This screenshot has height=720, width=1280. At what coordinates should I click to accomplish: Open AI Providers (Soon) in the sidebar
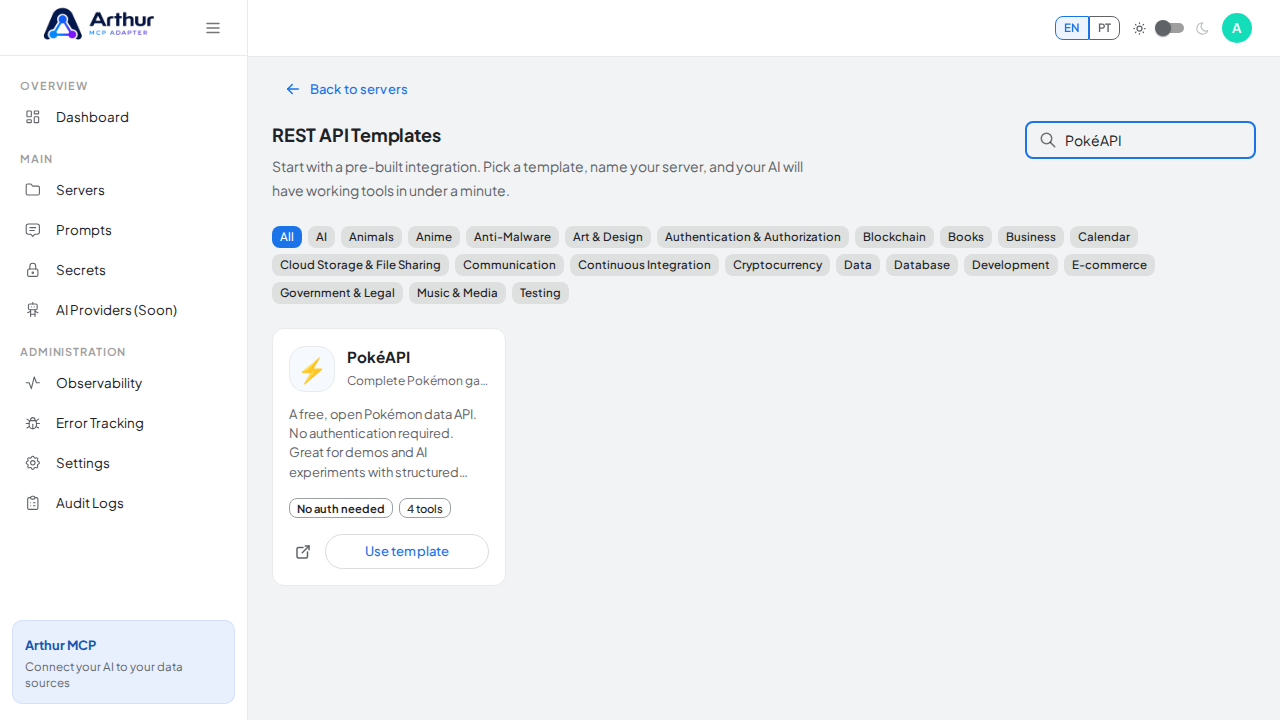(x=123, y=310)
